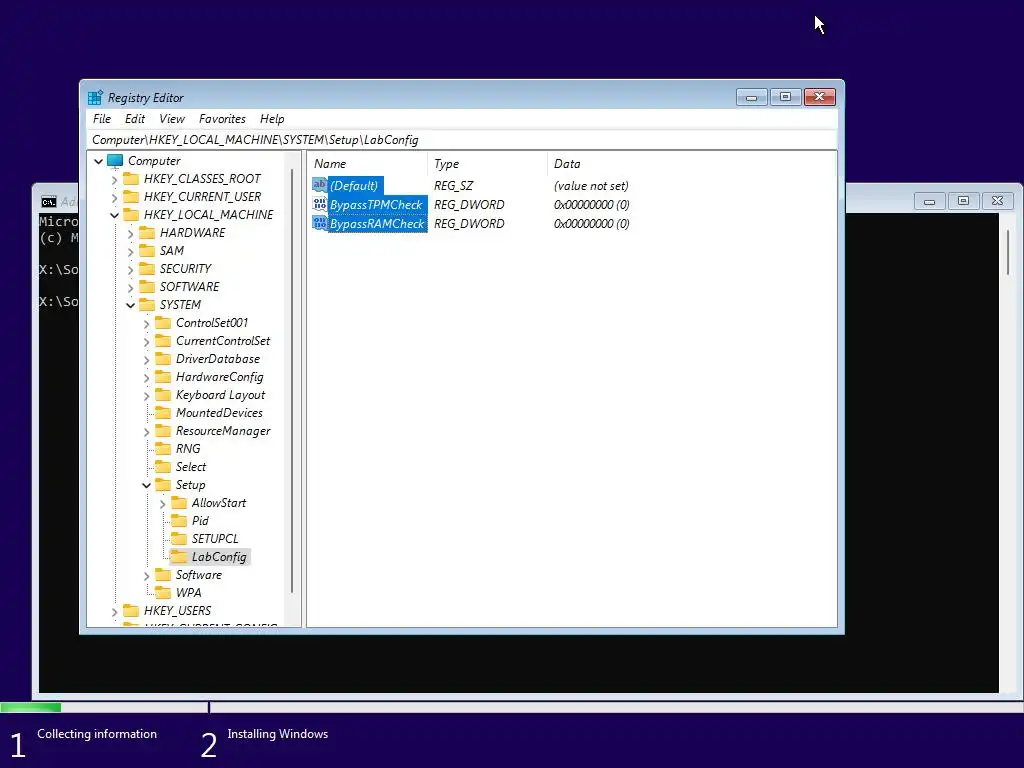
Task: Select the Pid folder icon
Action: point(178,520)
